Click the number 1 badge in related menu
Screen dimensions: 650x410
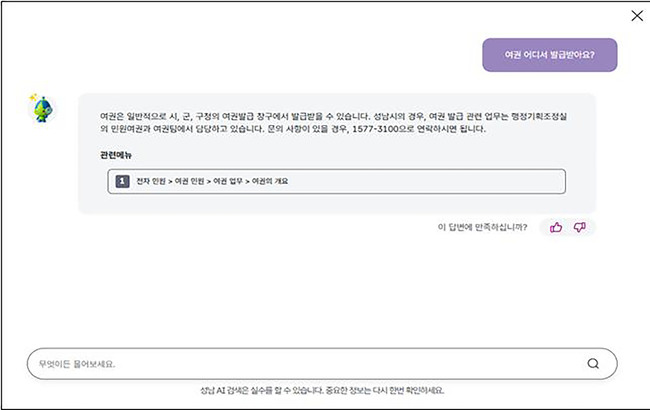(x=121, y=181)
